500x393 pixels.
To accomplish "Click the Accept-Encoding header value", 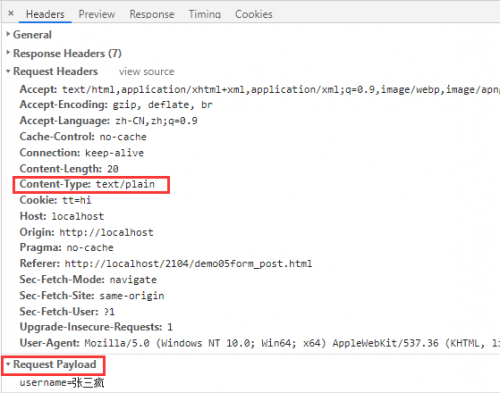I will point(163,105).
